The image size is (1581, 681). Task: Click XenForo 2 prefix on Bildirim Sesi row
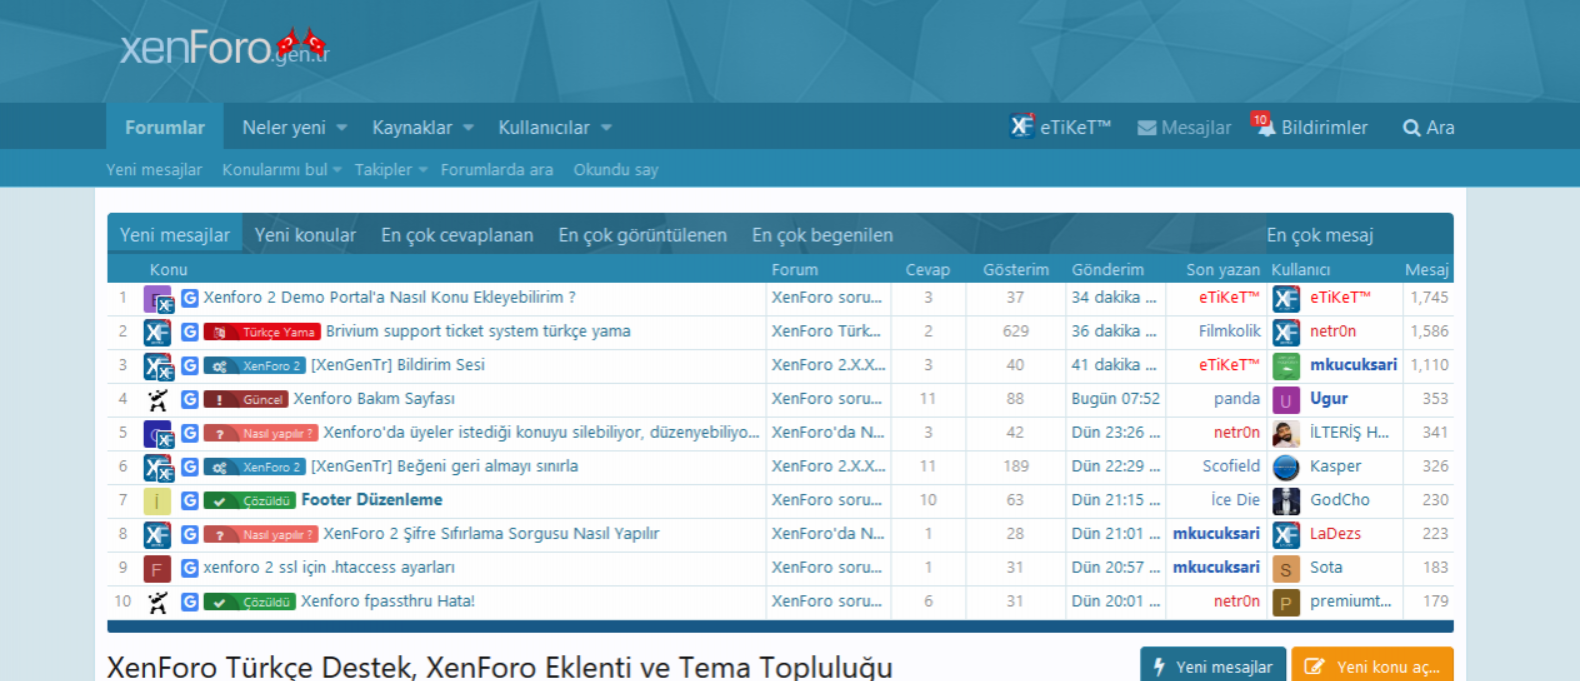click(x=255, y=366)
